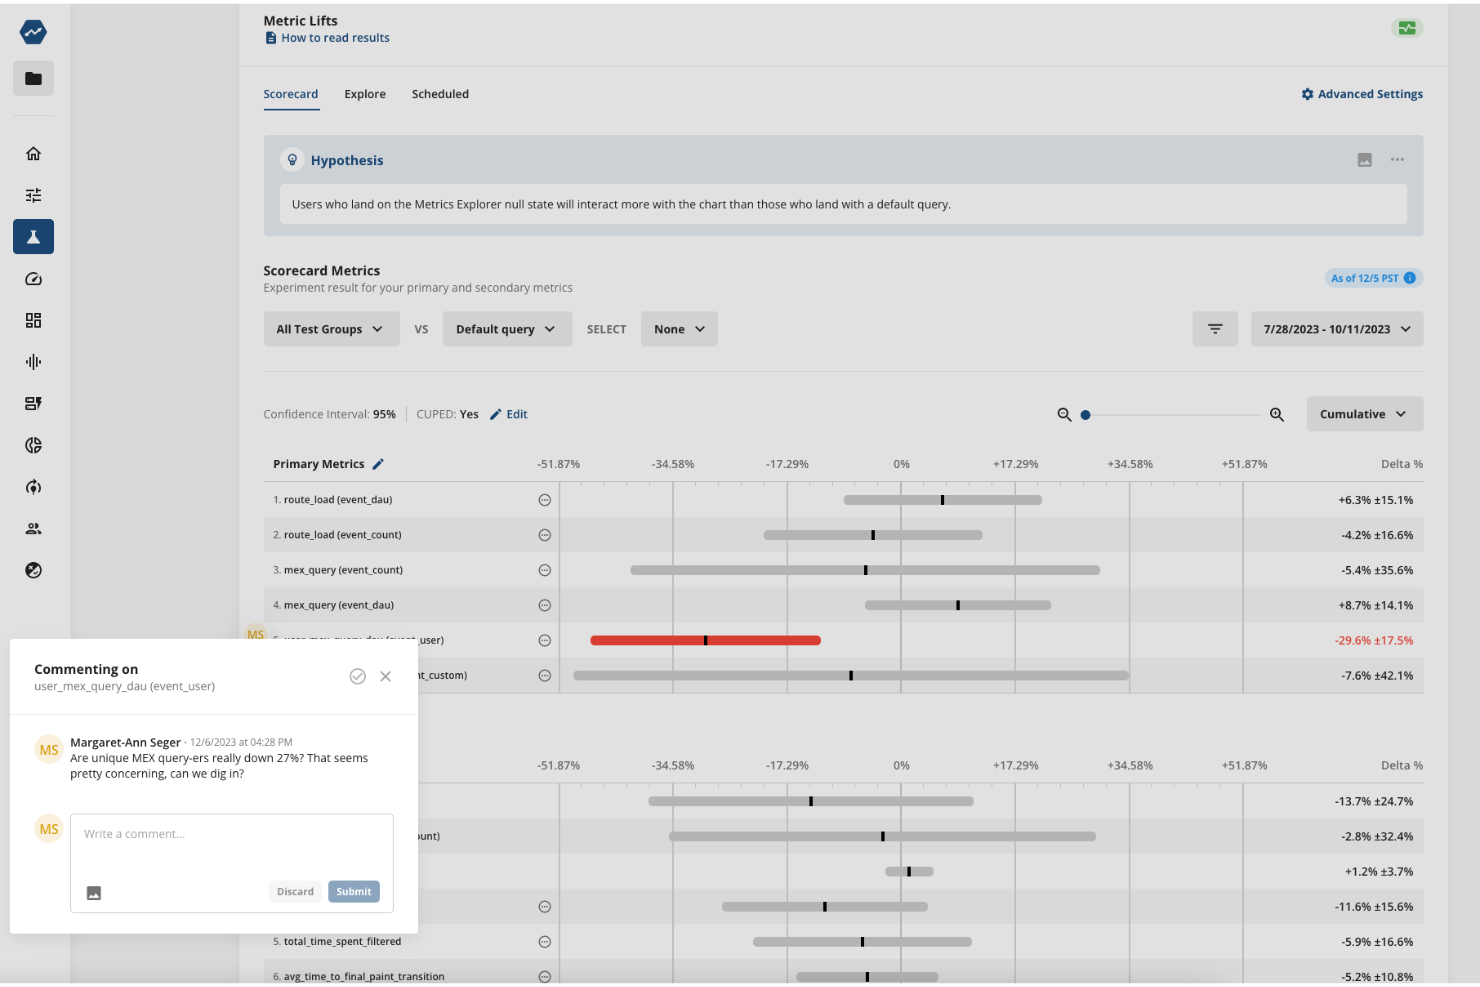
Task: Expand the Cumulative dropdown
Action: (x=1364, y=414)
